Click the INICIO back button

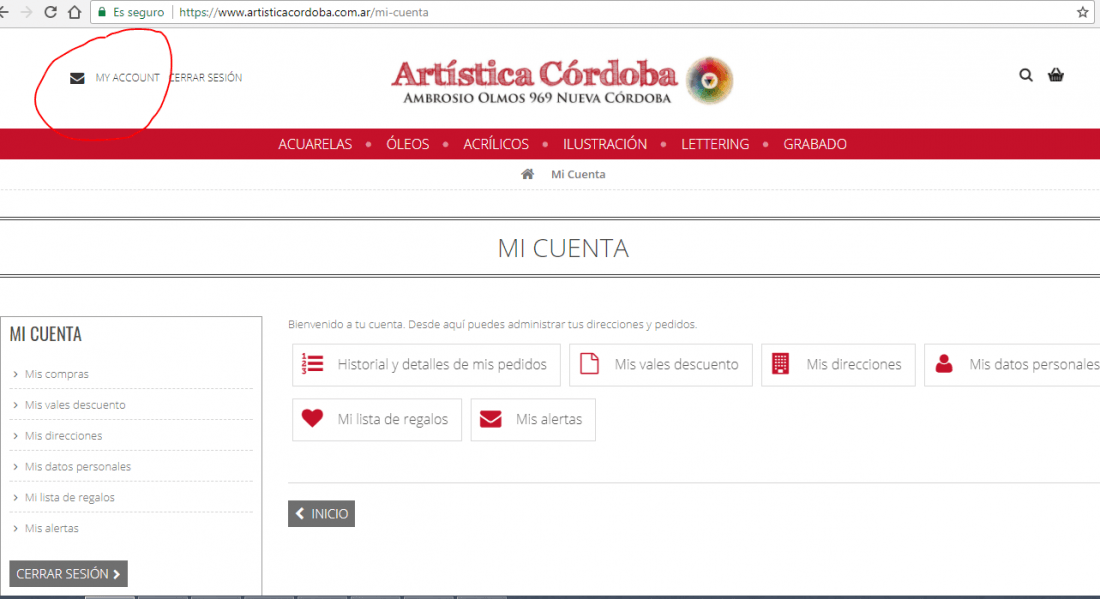tap(321, 513)
